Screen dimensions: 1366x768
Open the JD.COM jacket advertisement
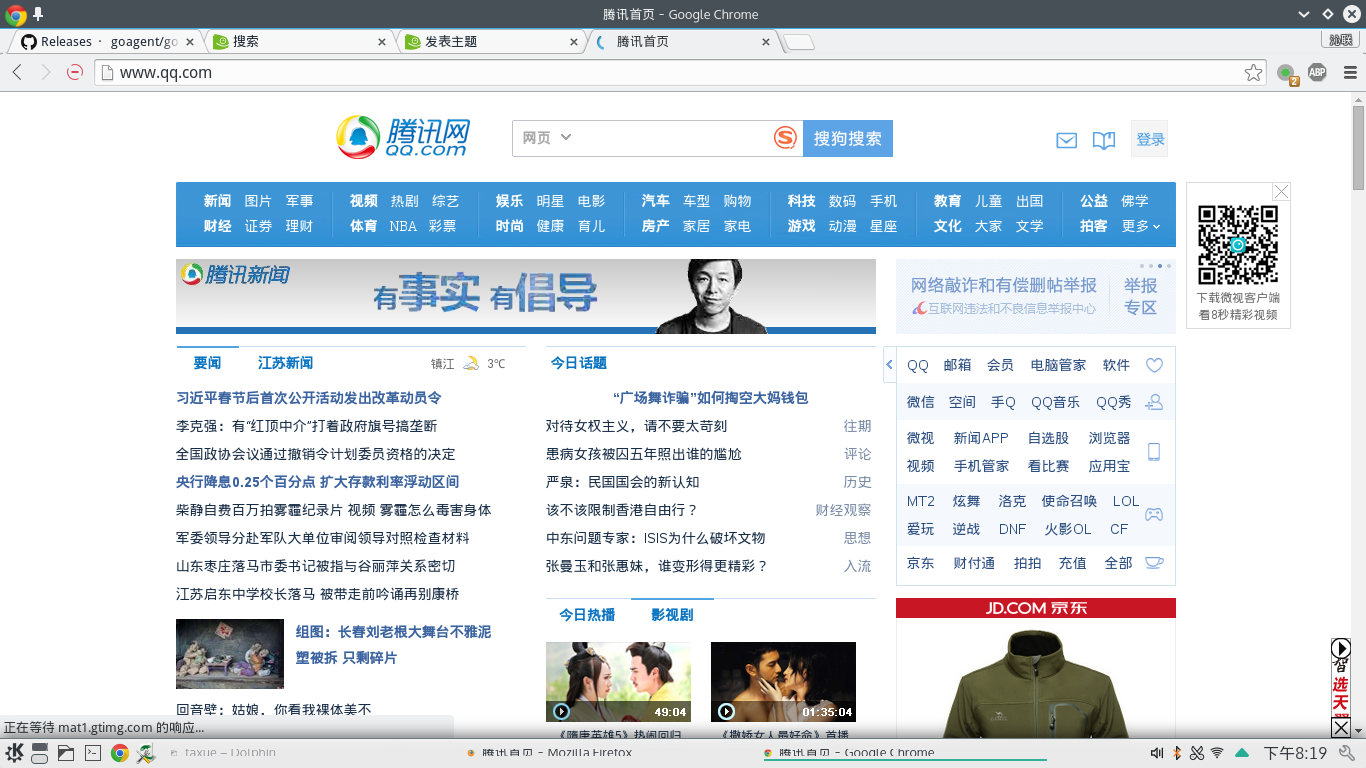click(1036, 668)
